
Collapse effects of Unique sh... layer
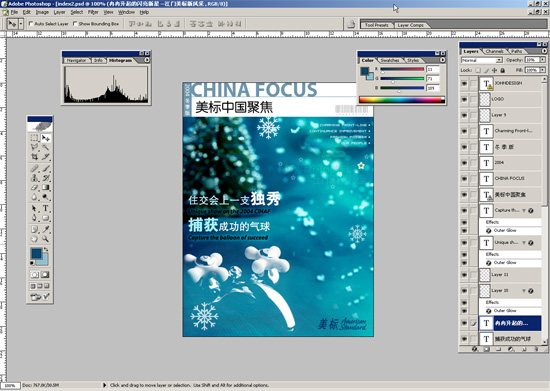click(x=524, y=243)
